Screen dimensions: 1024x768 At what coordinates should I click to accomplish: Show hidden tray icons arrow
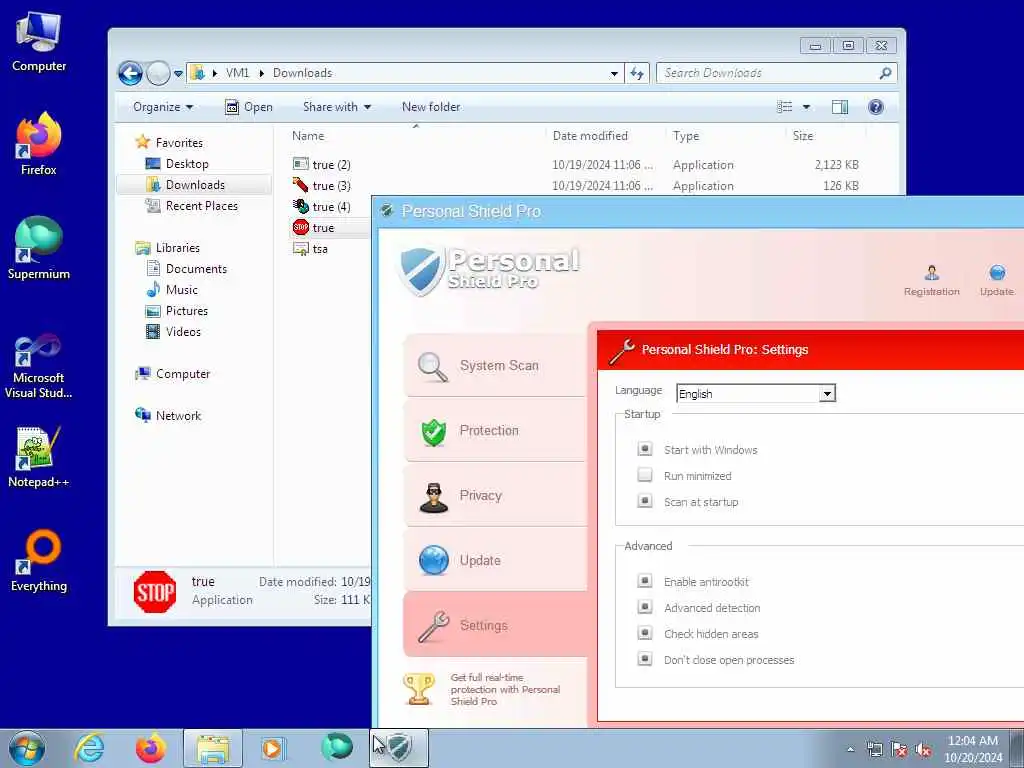tap(850, 749)
